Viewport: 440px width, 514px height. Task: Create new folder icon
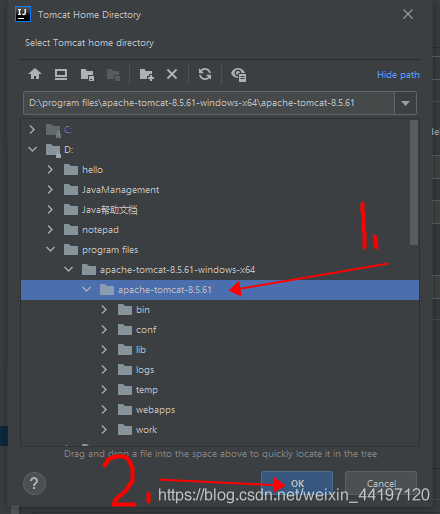click(146, 74)
